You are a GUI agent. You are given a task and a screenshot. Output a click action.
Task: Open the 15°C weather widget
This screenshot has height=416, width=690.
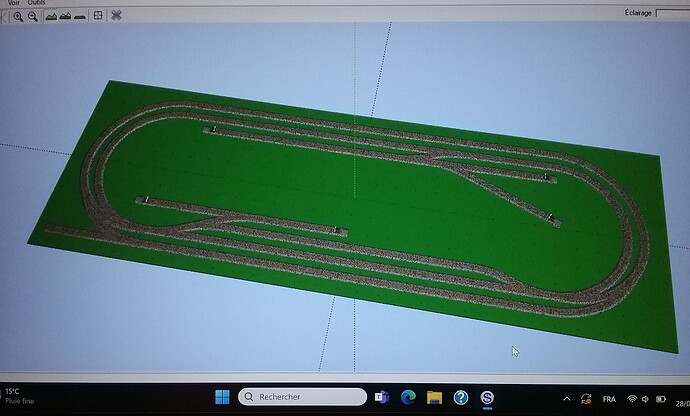click(19, 396)
